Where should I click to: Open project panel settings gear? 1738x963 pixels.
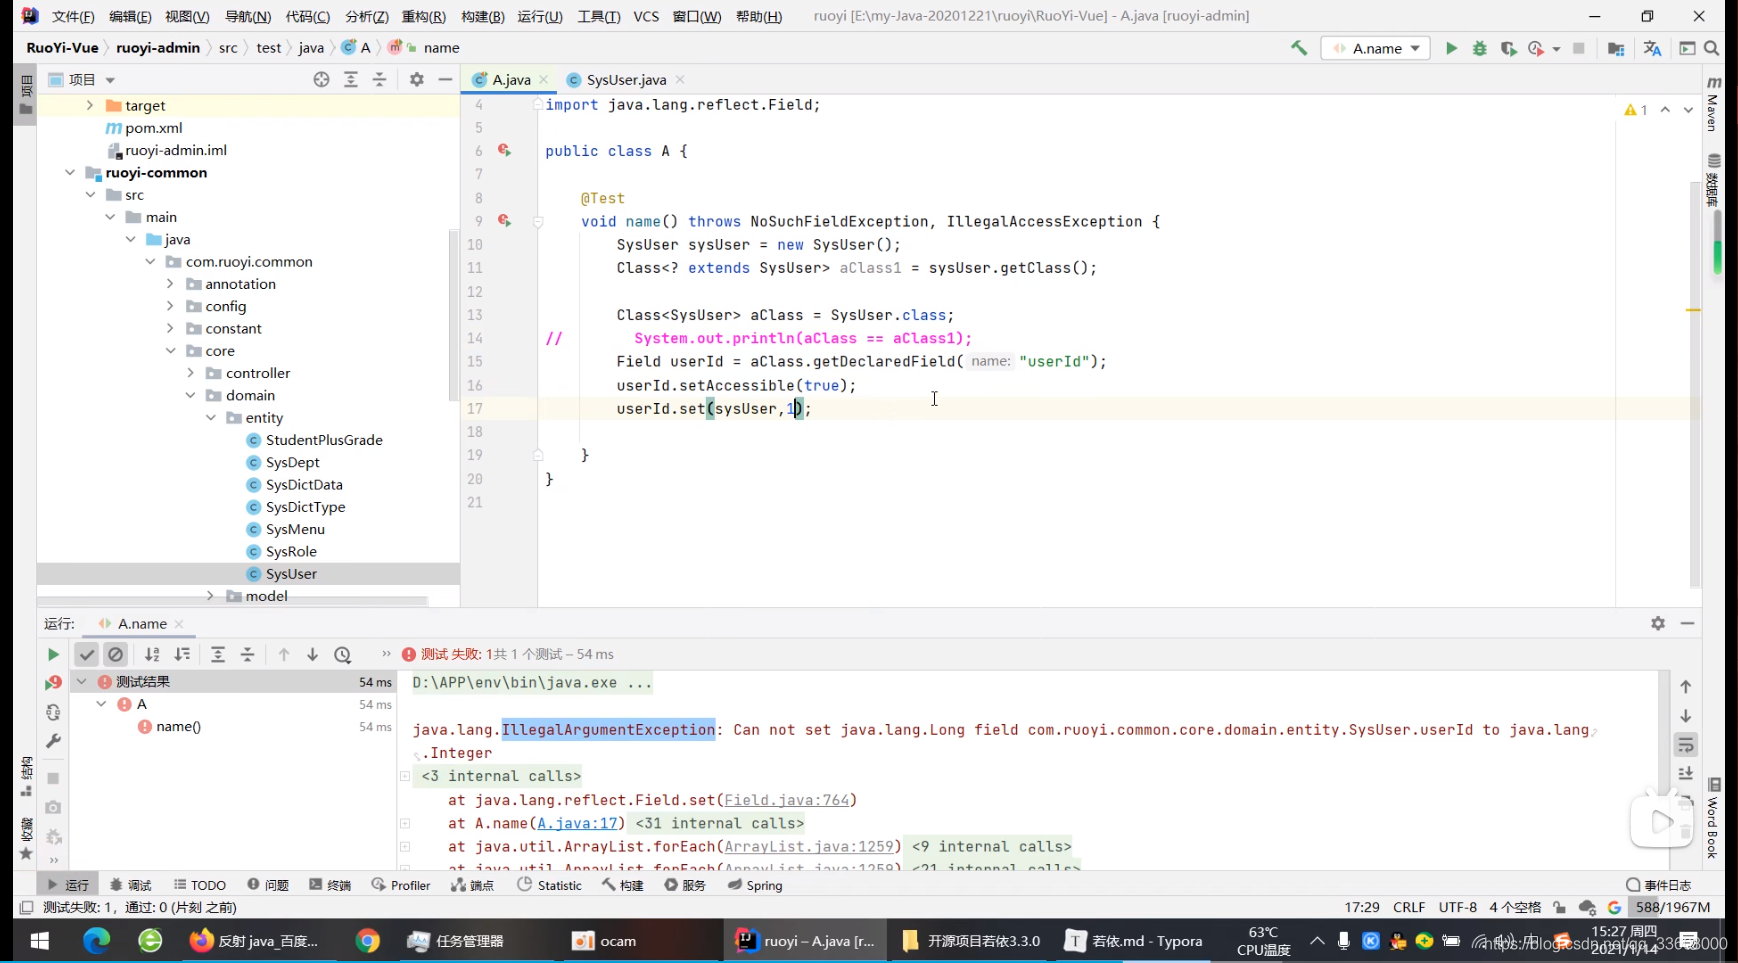417,79
